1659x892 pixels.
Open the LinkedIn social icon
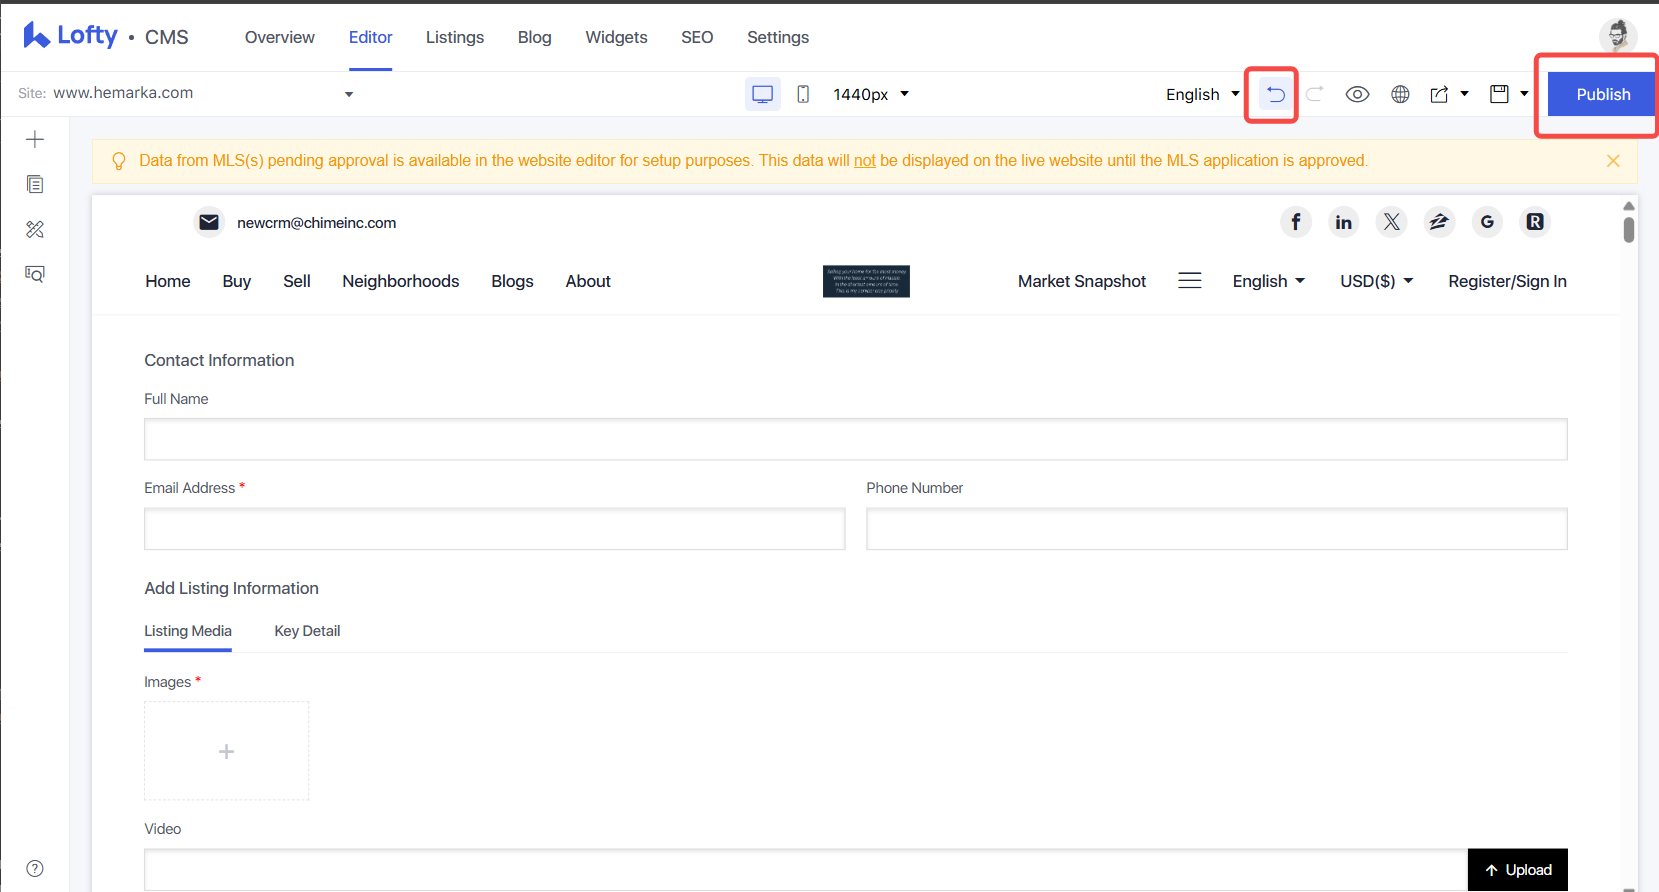point(1343,222)
